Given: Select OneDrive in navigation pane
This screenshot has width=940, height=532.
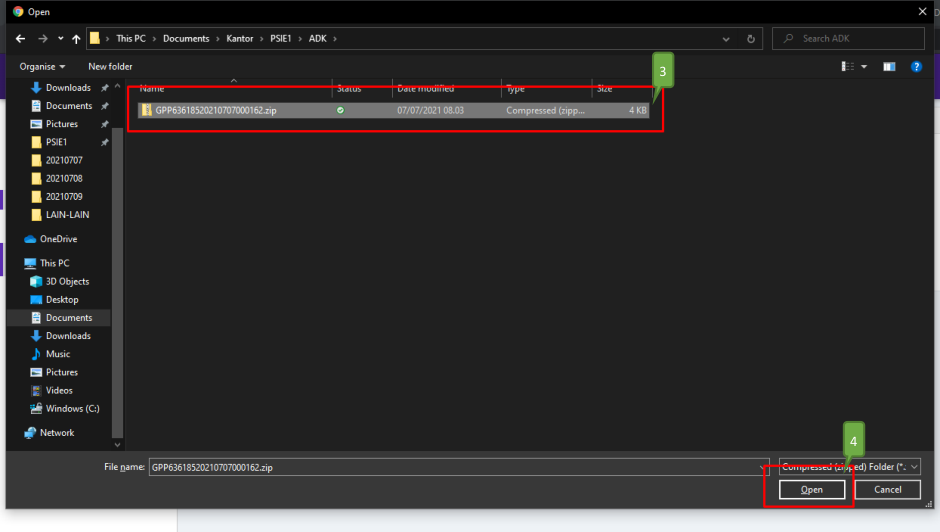Looking at the screenshot, I should pos(58,239).
